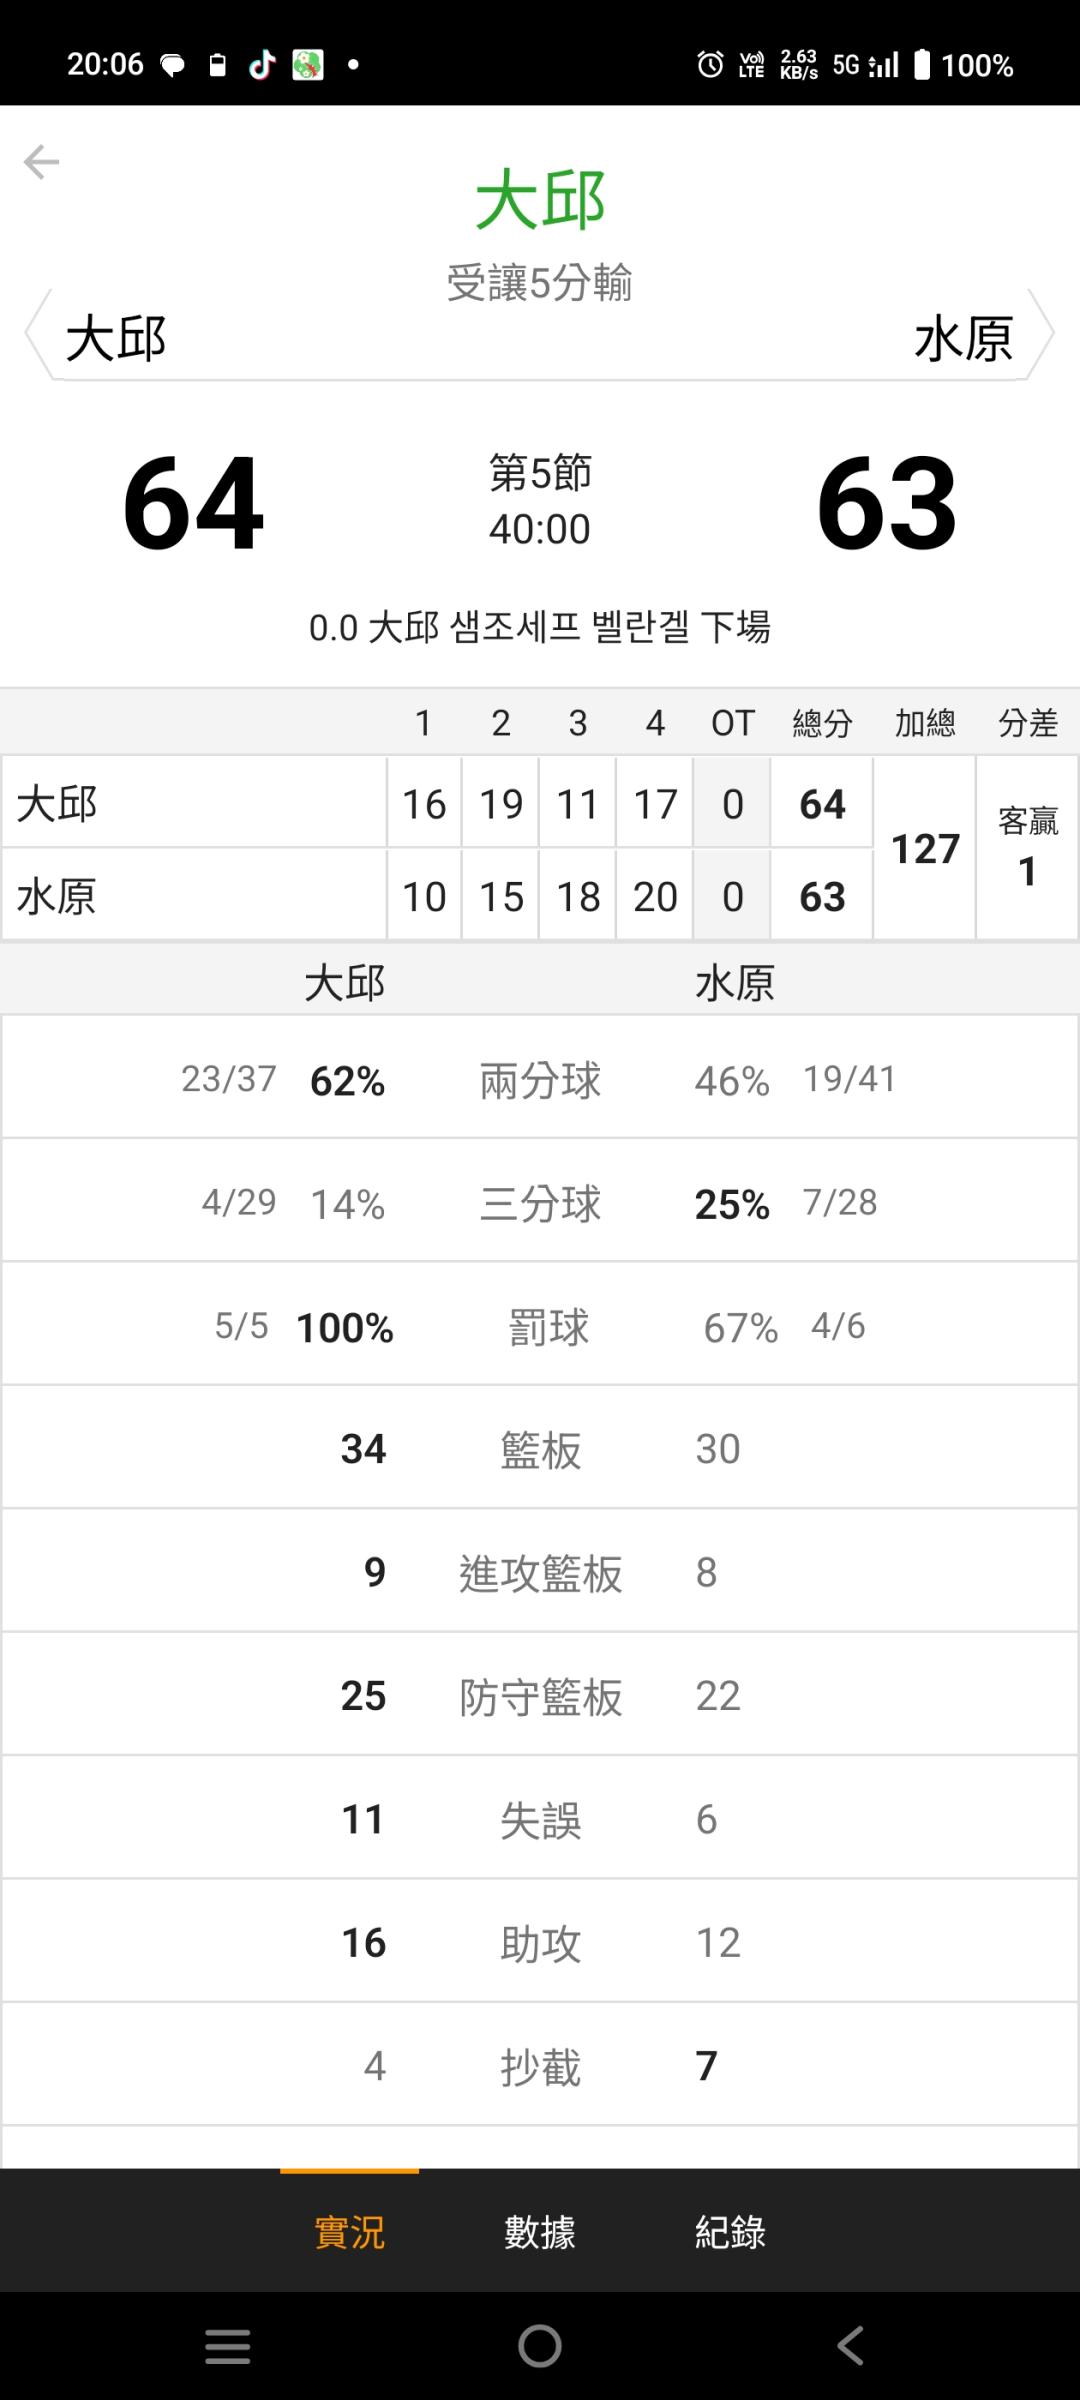Tap the TikTok notification icon
Screen dimensions: 1080x2400
click(262, 65)
